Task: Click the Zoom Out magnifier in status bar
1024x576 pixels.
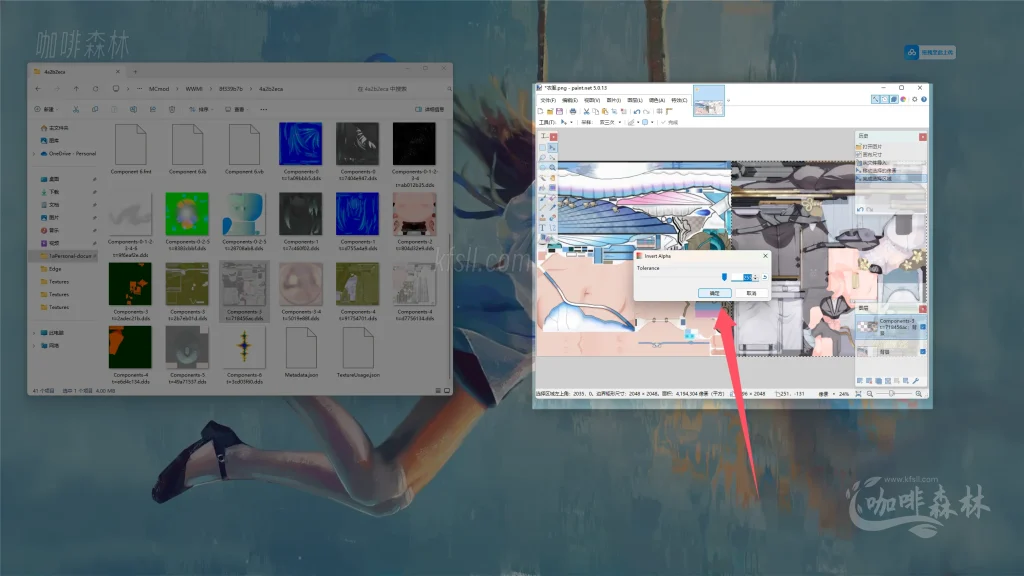Action: coord(870,394)
